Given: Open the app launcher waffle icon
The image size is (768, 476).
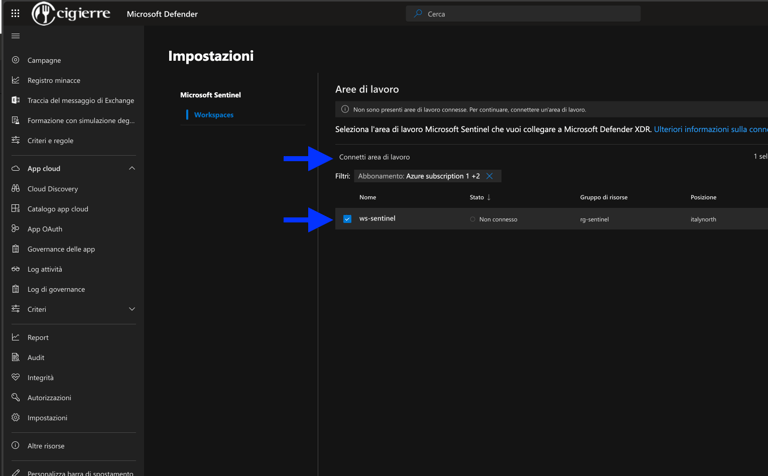Looking at the screenshot, I should (15, 14).
